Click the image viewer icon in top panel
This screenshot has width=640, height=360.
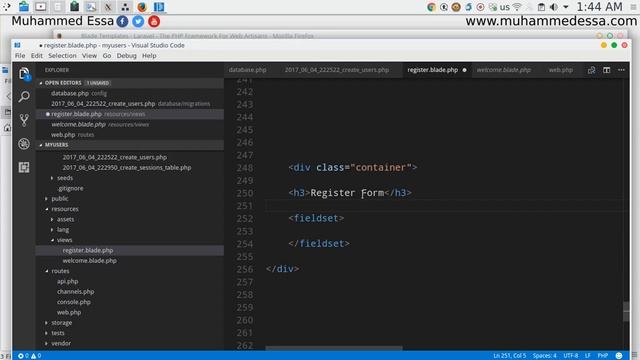(x=91, y=7)
